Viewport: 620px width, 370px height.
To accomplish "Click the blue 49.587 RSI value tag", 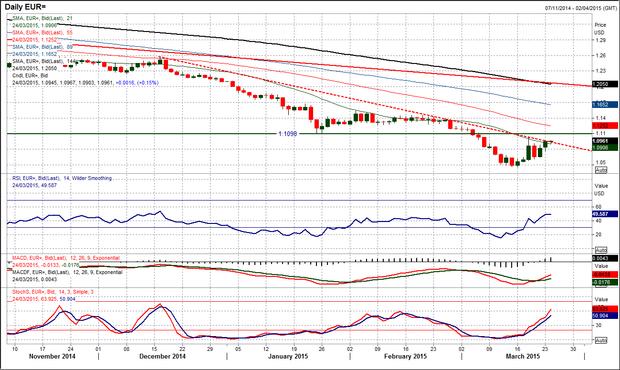I will (x=605, y=214).
